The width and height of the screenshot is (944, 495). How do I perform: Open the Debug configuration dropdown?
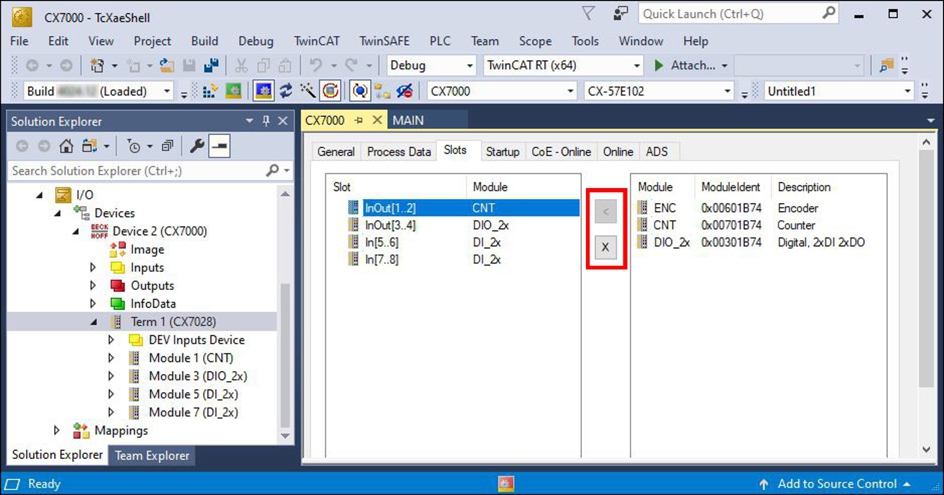pos(470,65)
